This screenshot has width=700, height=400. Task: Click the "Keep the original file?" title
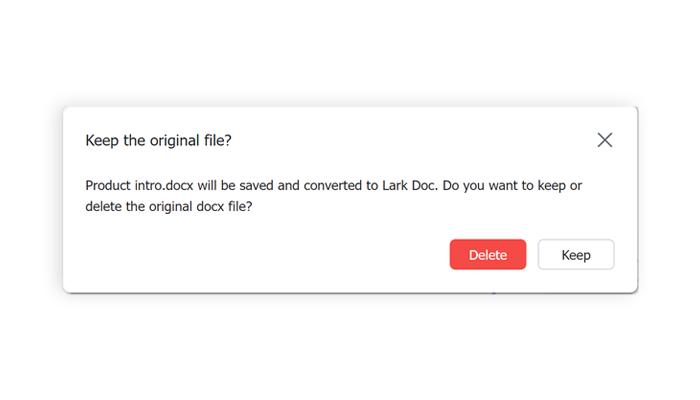pyautogui.click(x=159, y=140)
